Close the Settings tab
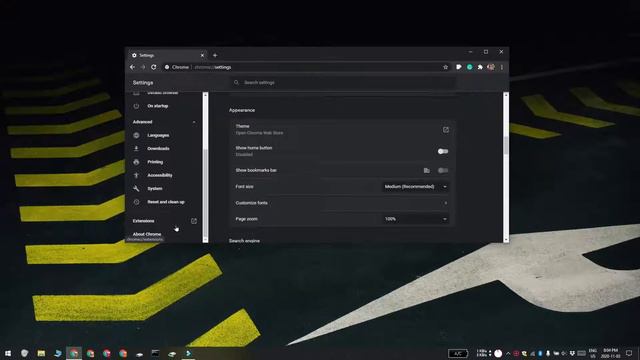The width and height of the screenshot is (640, 360). tap(202, 55)
